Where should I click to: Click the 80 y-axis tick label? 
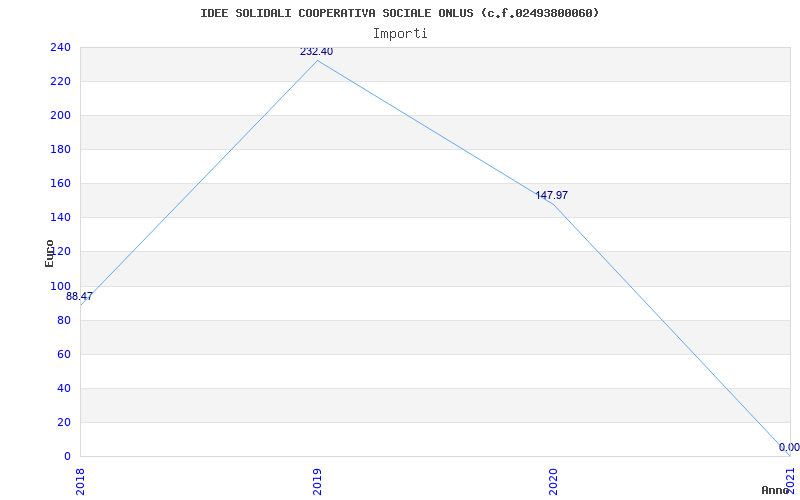(x=64, y=320)
